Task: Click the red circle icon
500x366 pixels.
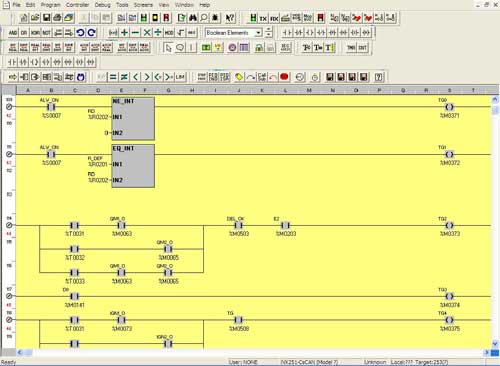Action: click(284, 77)
